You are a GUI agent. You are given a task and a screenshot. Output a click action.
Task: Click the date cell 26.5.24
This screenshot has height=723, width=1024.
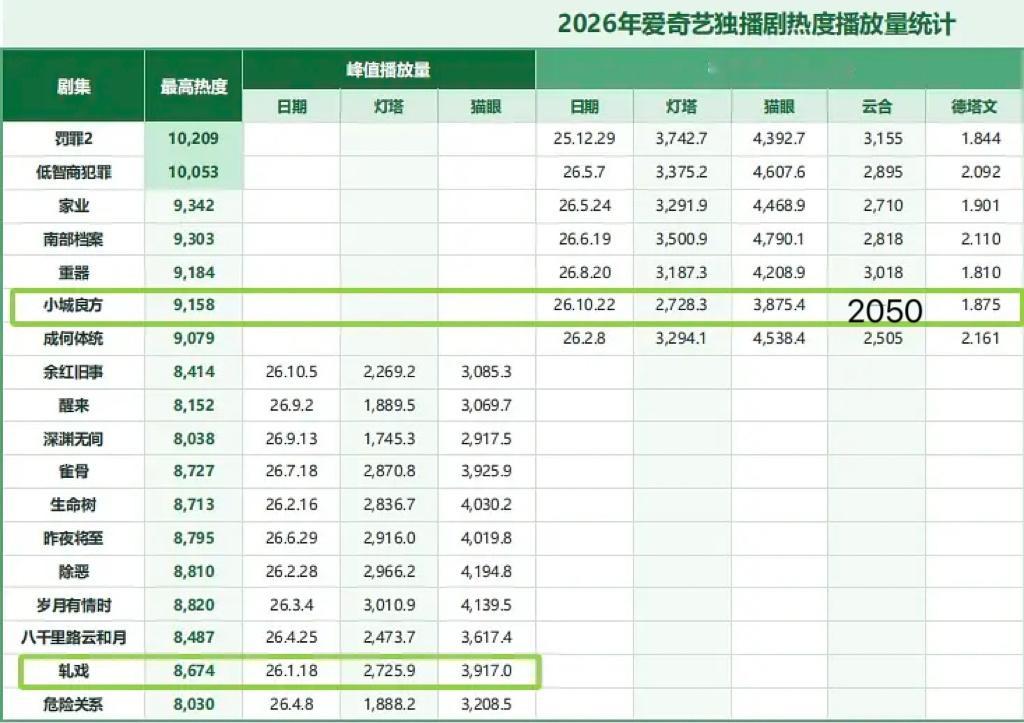(584, 206)
